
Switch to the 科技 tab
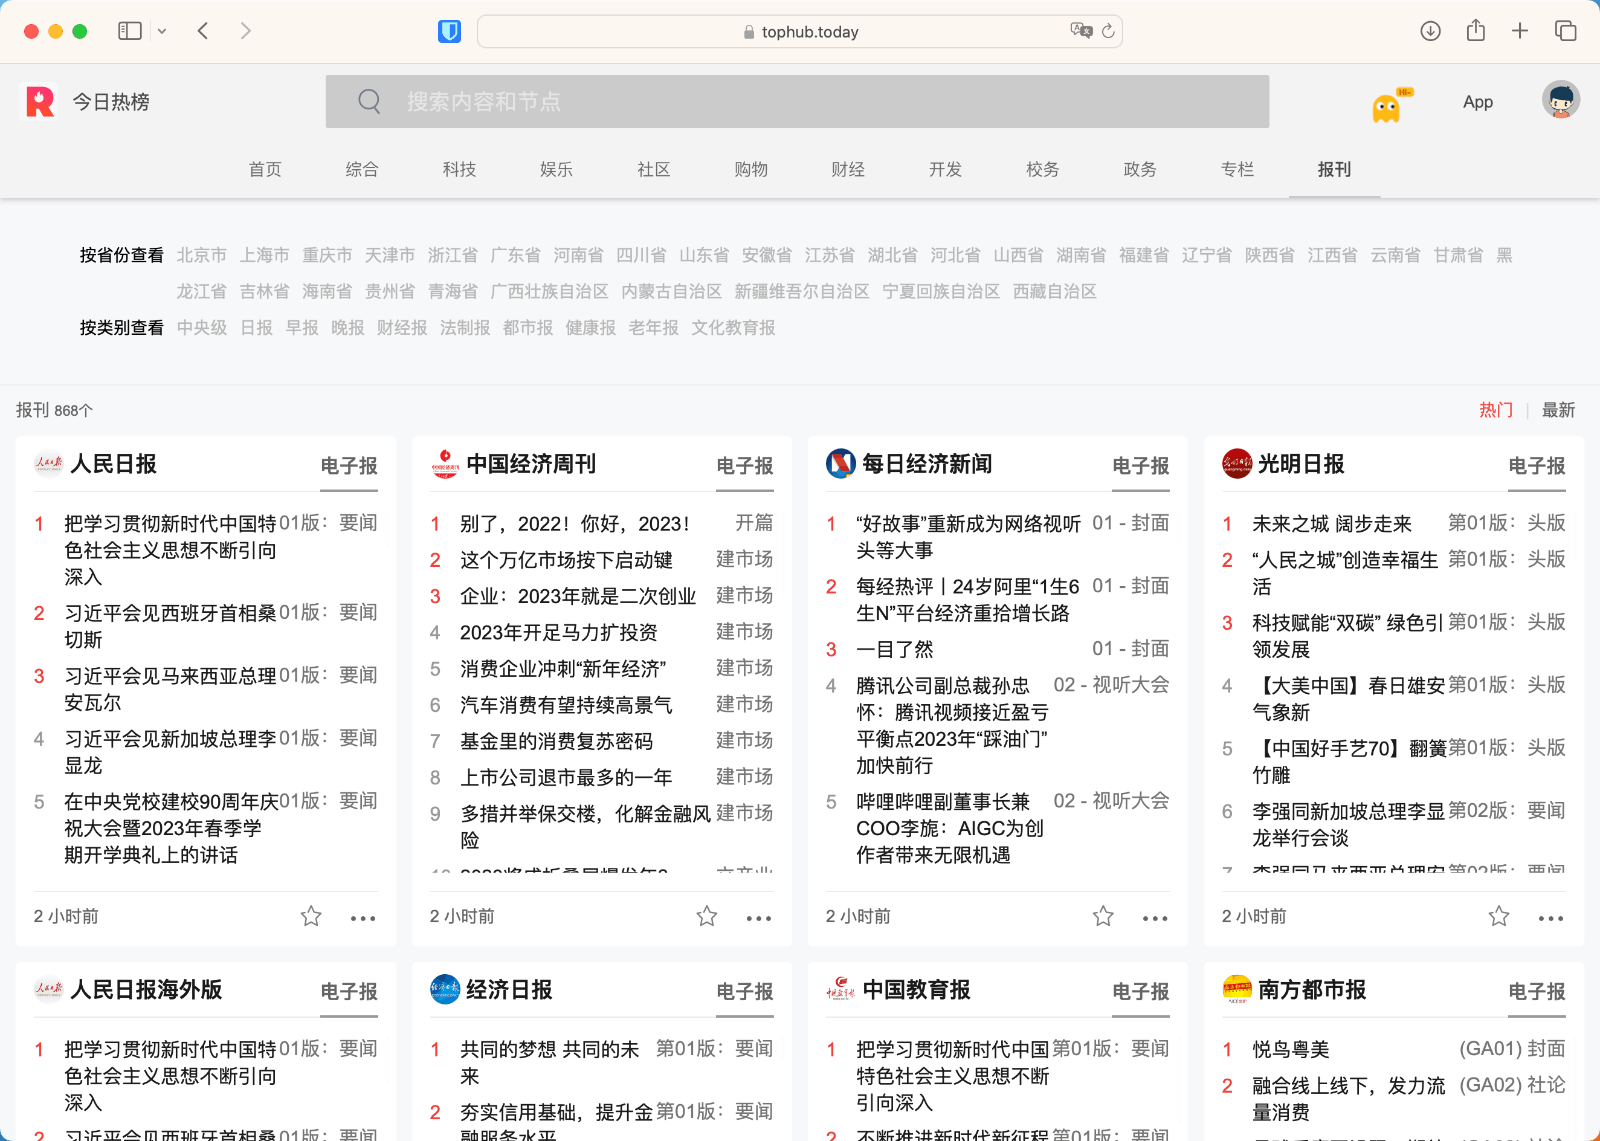[459, 169]
